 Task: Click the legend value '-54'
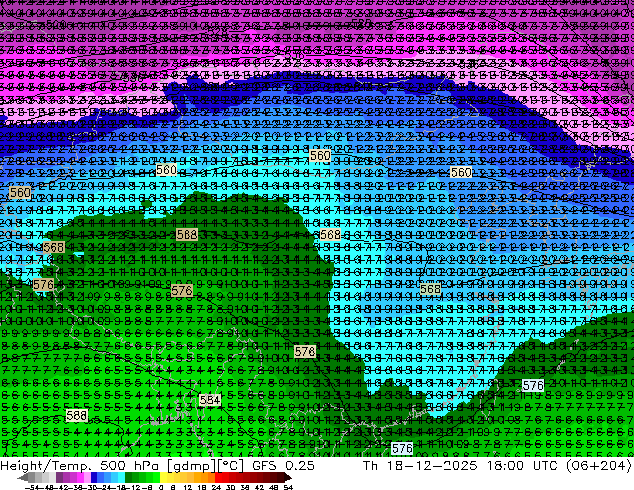pos(33,487)
